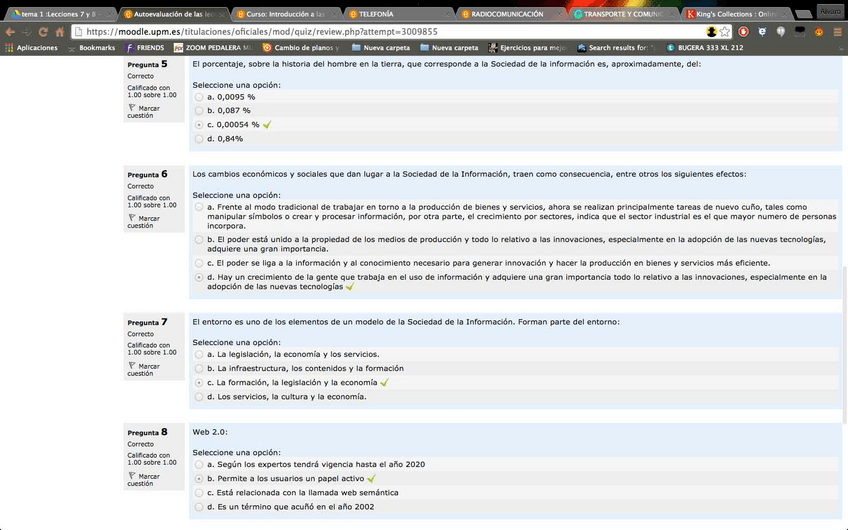The width and height of the screenshot is (848, 530).
Task: Click the browser back arrow
Action: tap(10, 32)
